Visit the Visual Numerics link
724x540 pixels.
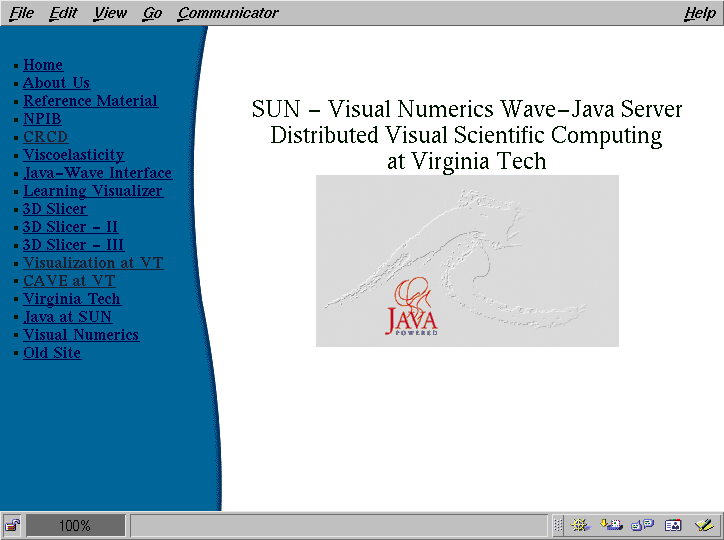(x=81, y=335)
